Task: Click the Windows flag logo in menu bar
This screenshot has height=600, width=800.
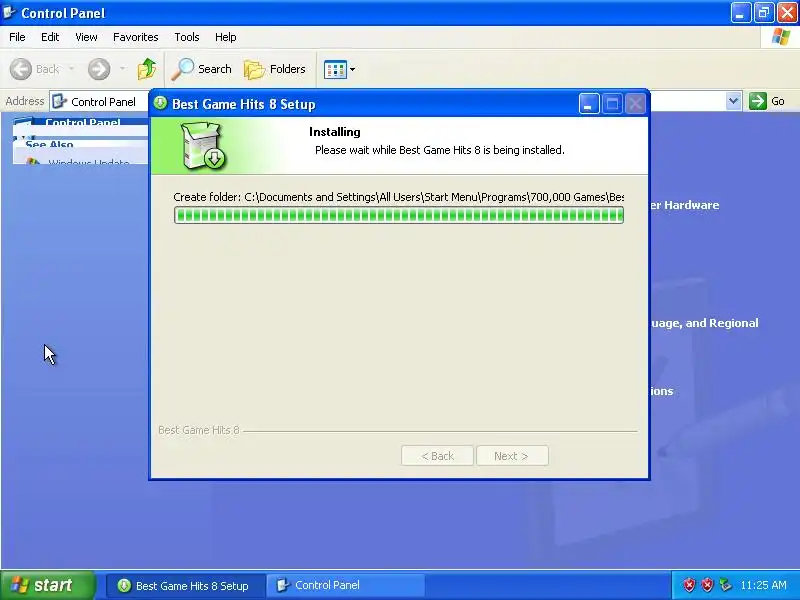Action: click(781, 37)
